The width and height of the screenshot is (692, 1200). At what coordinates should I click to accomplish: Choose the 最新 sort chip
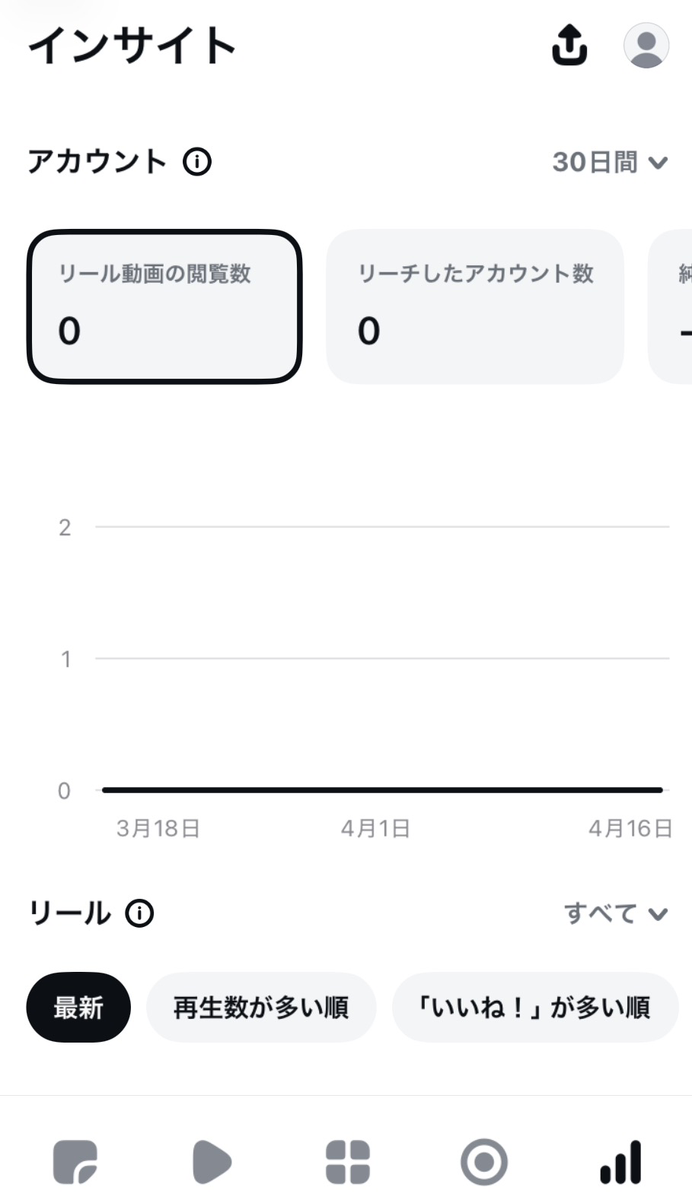point(78,1007)
